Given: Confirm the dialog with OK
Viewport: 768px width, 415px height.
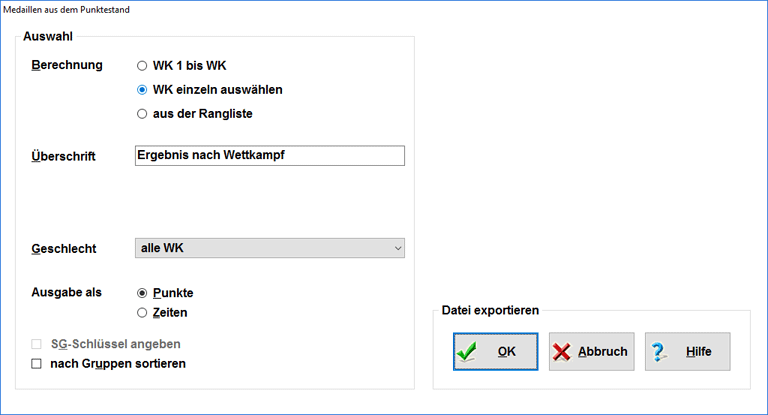Looking at the screenshot, I should (x=495, y=352).
